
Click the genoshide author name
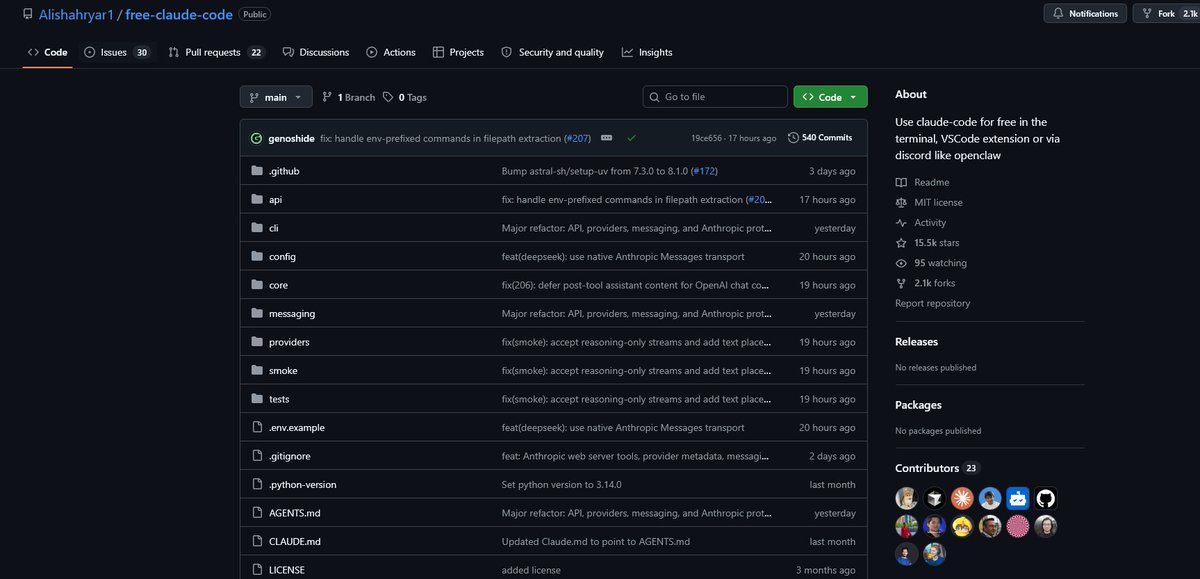pos(291,138)
